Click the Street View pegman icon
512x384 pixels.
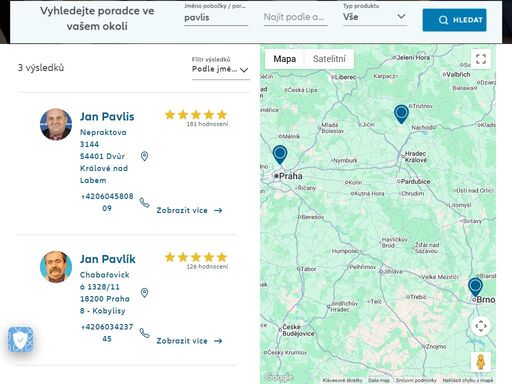click(481, 362)
